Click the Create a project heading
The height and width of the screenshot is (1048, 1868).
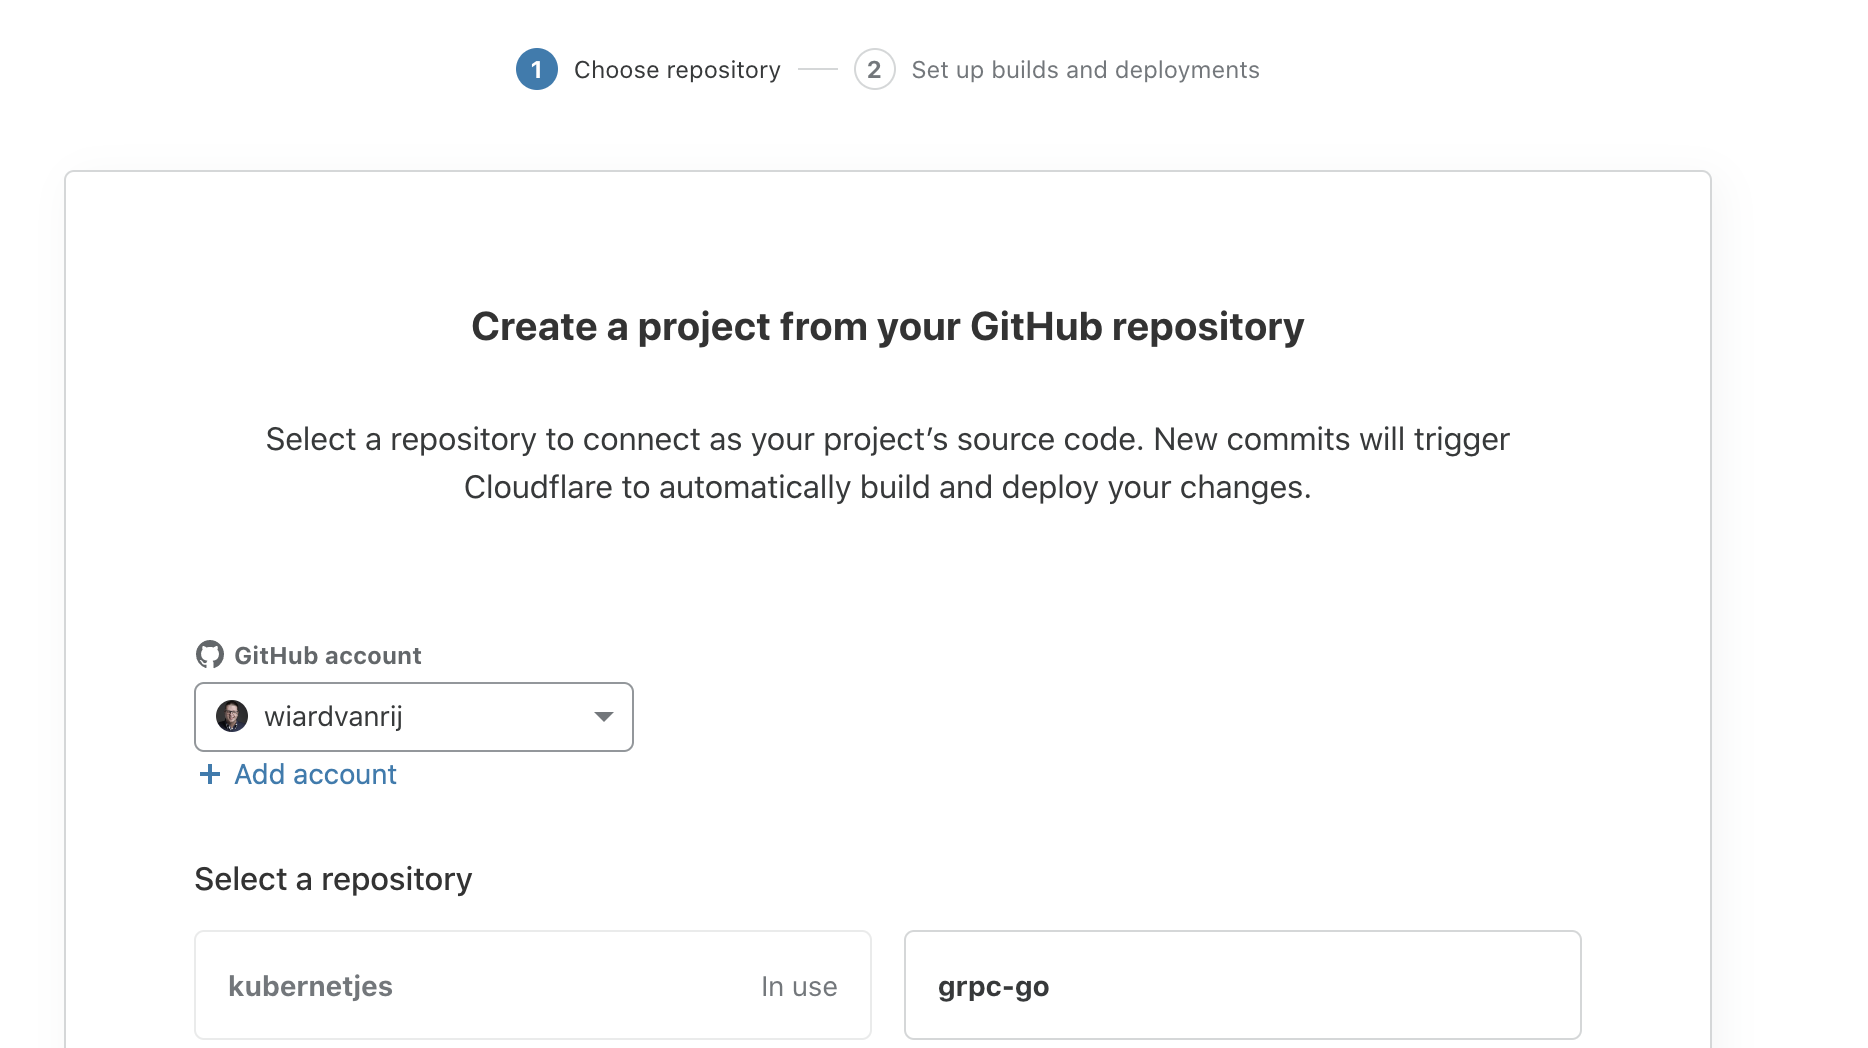pyautogui.click(x=888, y=327)
